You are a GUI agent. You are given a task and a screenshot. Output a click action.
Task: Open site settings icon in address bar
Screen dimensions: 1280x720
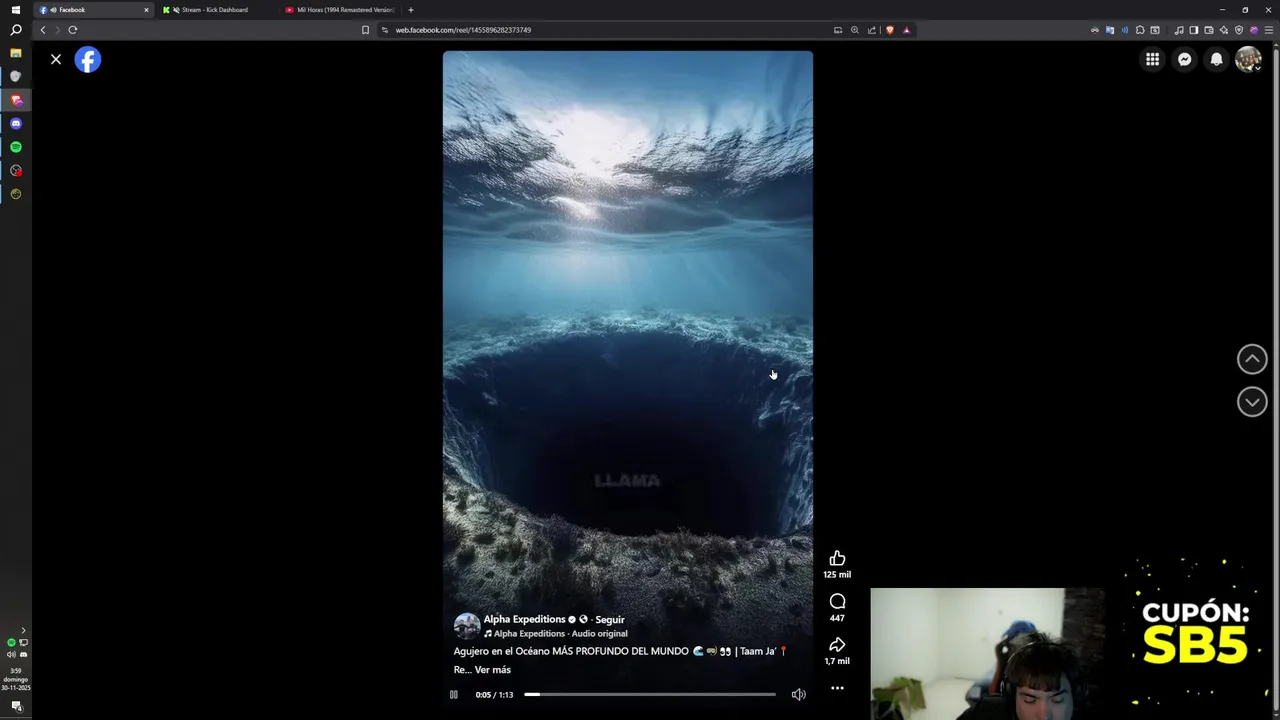pyautogui.click(x=385, y=30)
